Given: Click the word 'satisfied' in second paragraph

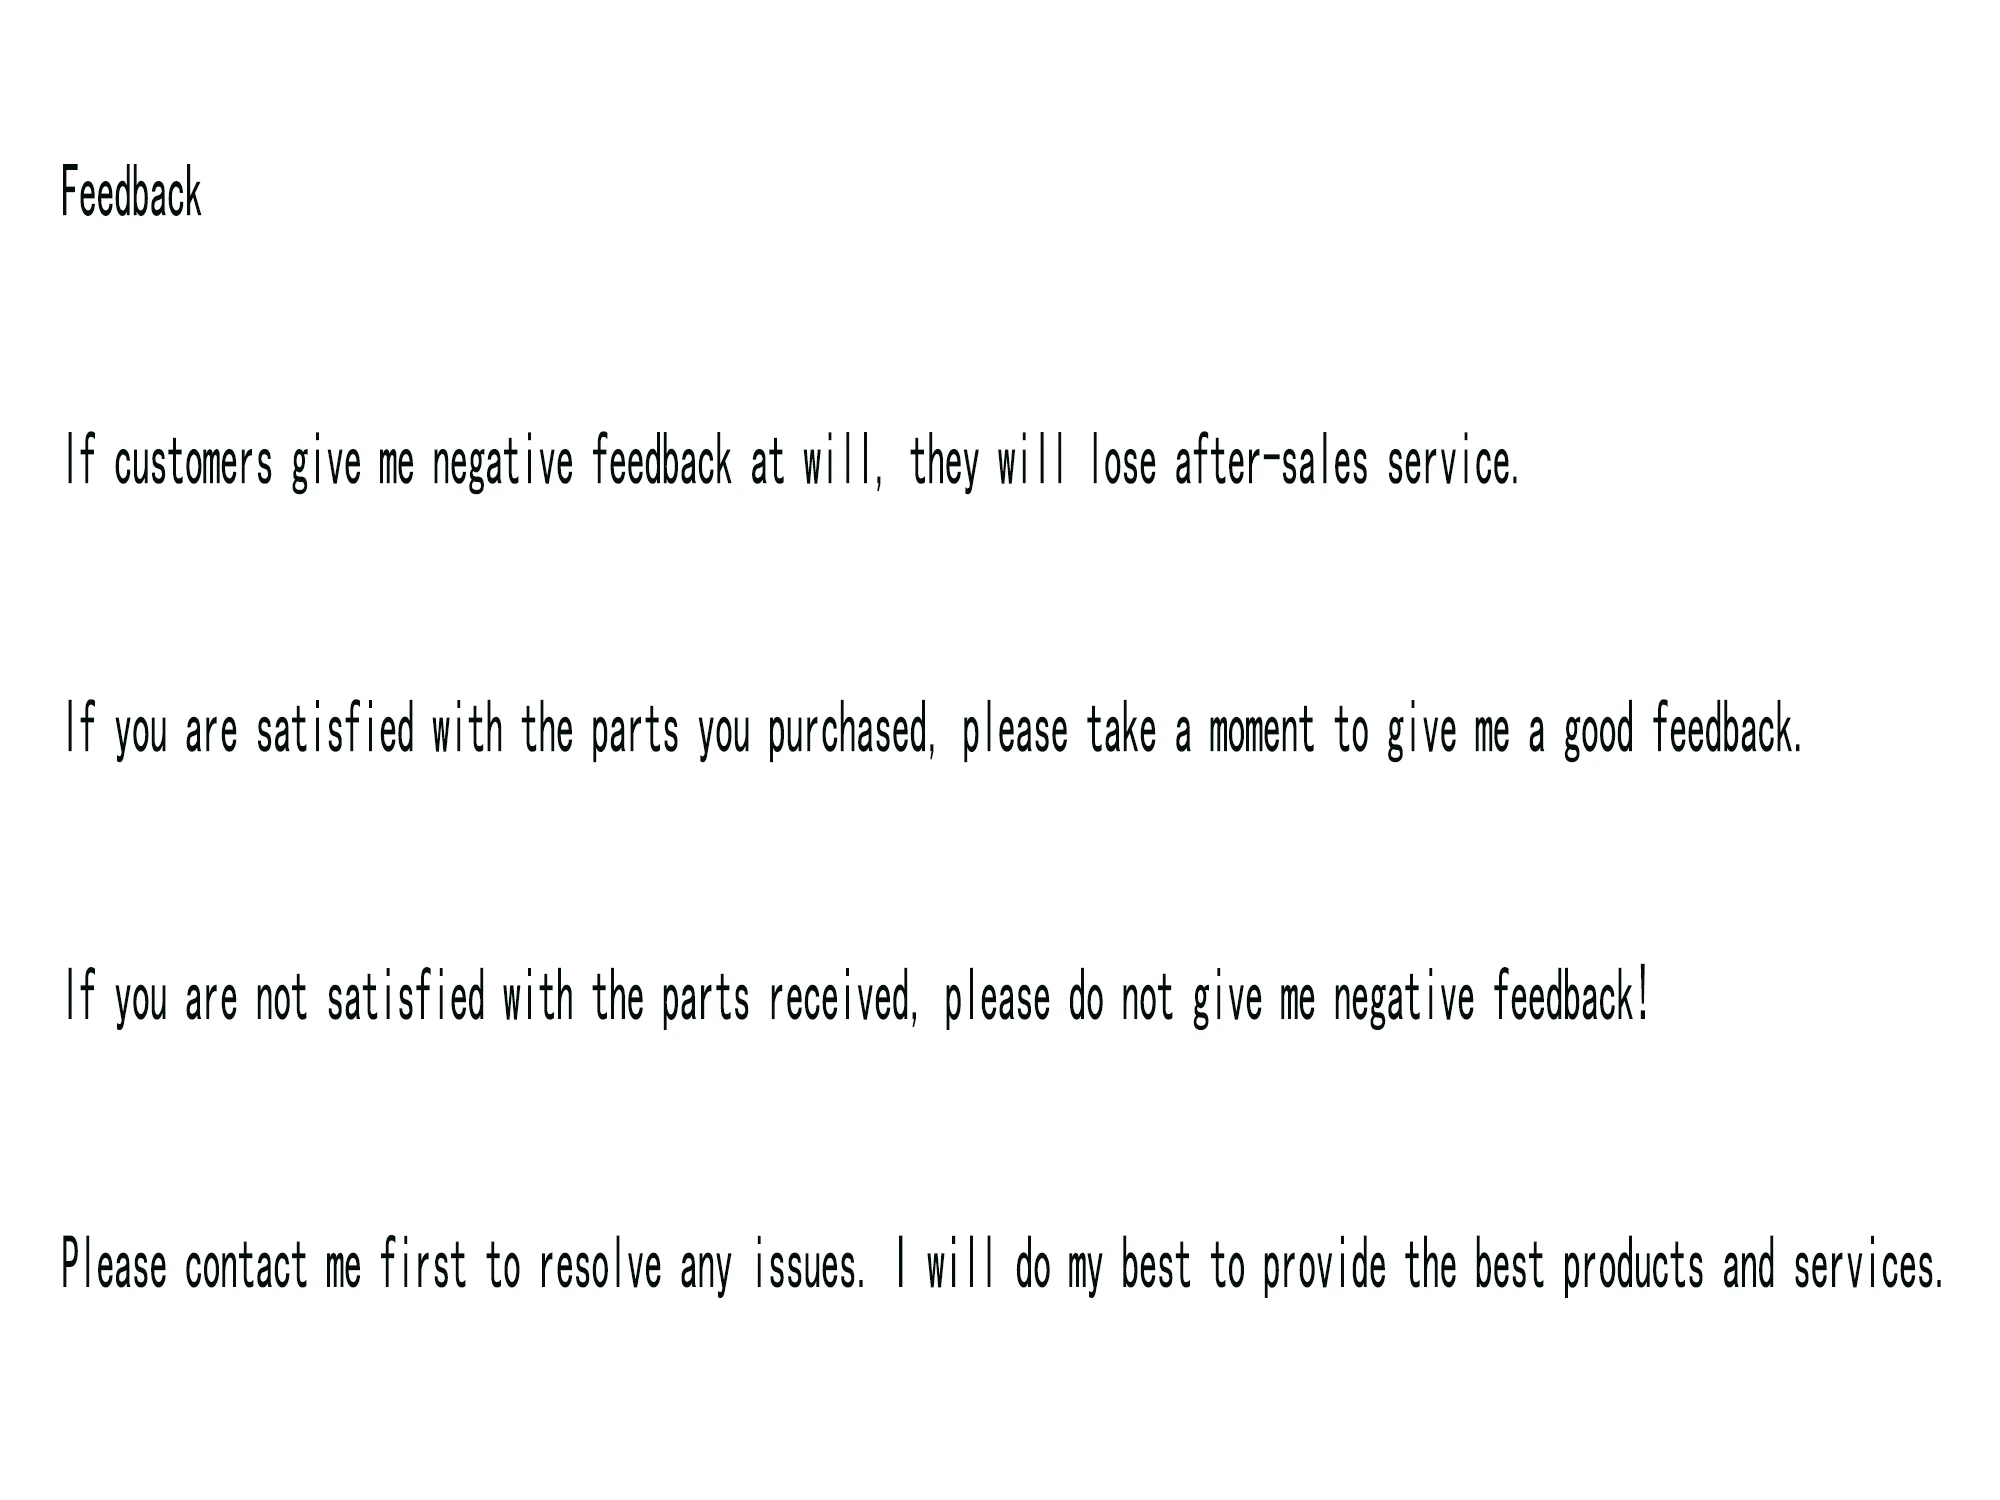Looking at the screenshot, I should coord(335,730).
